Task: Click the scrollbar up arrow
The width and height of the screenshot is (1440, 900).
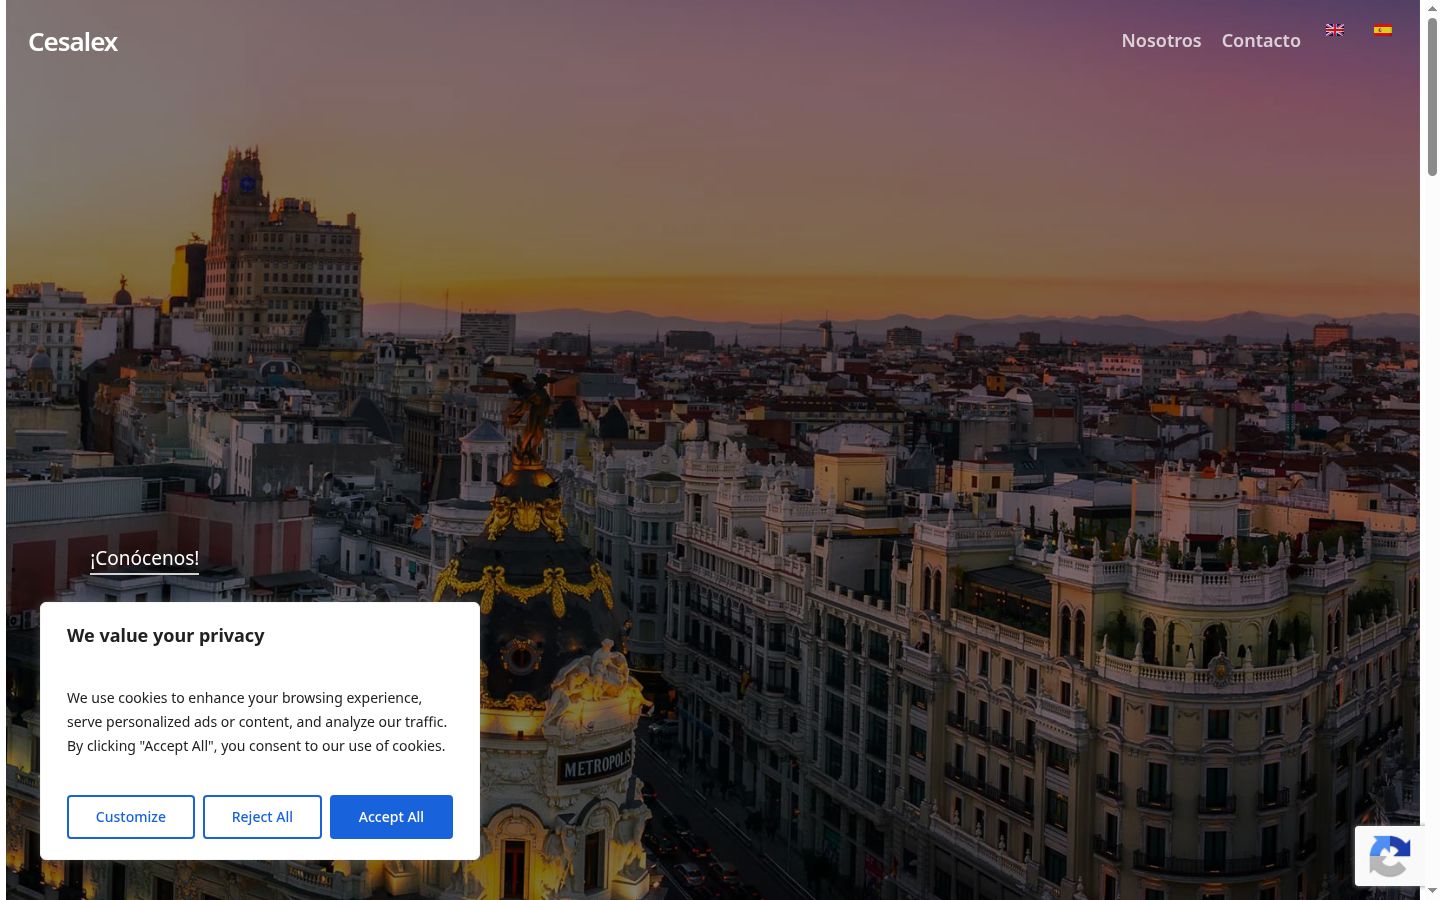Action: click(x=1432, y=8)
